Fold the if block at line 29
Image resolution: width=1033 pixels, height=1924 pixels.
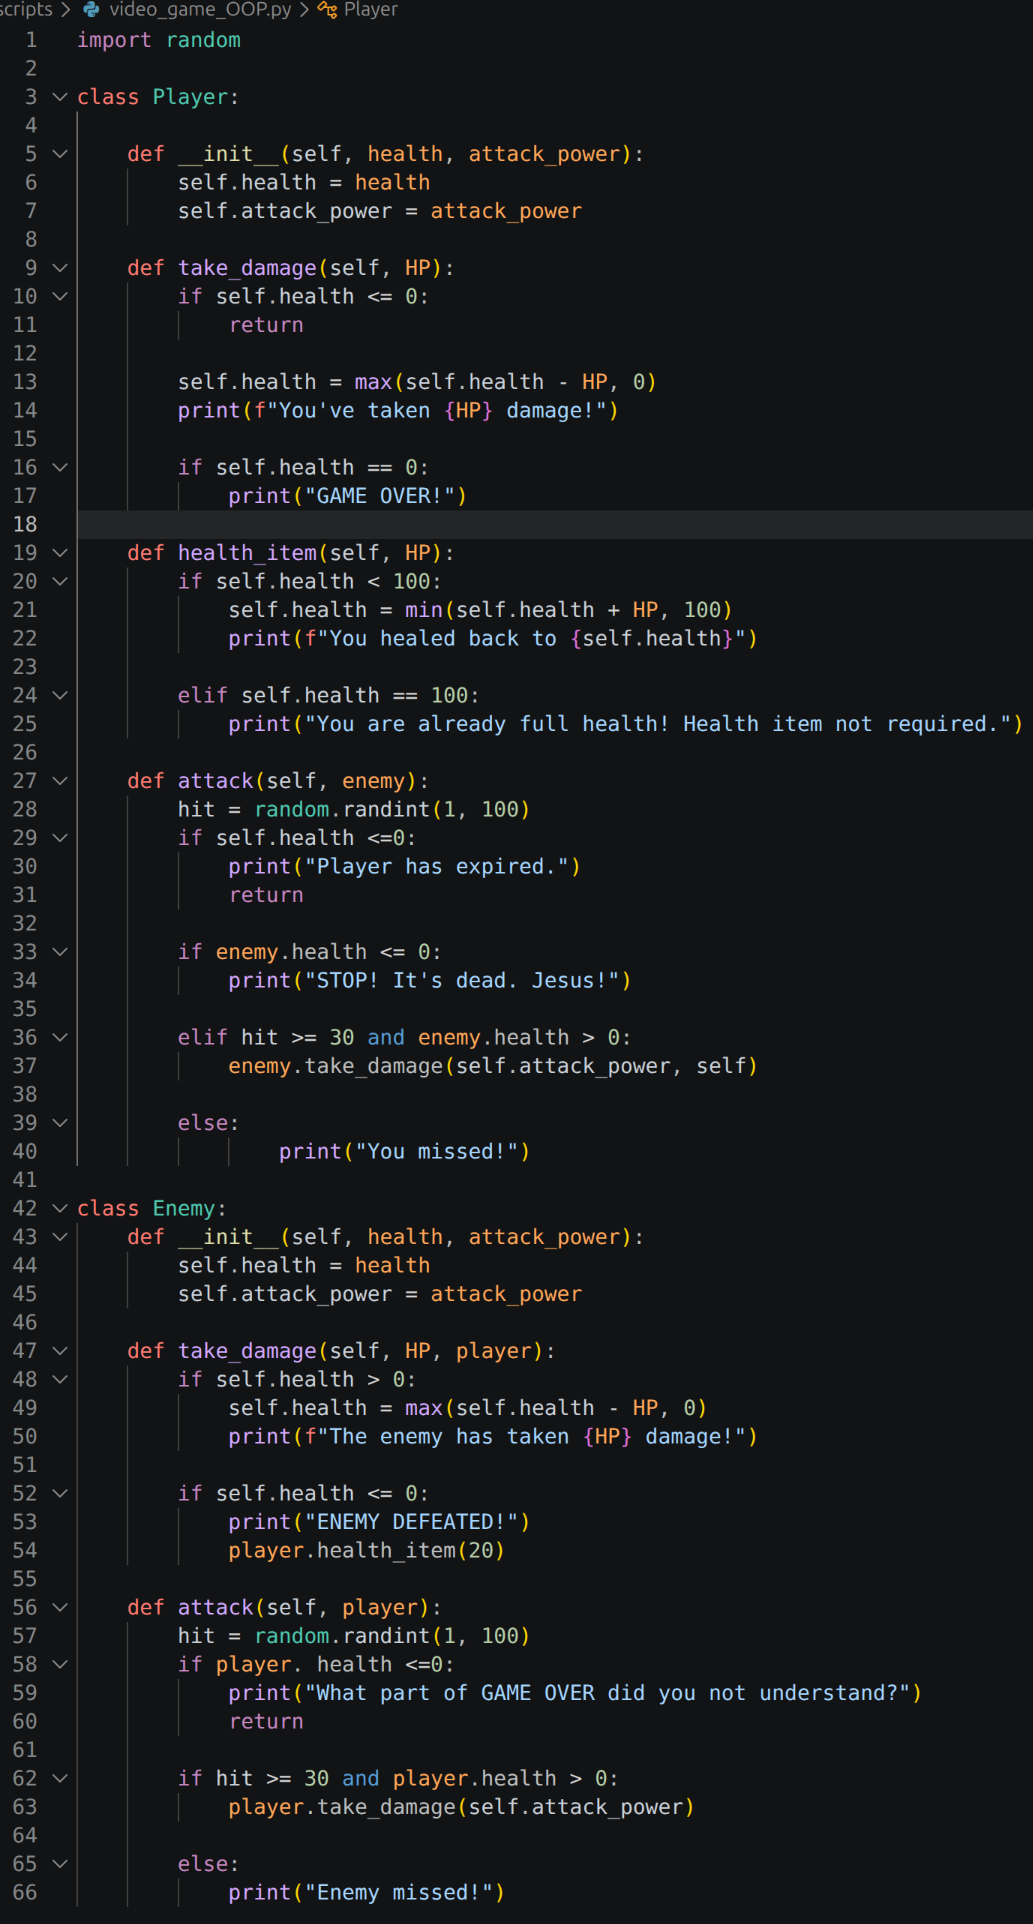click(x=60, y=838)
